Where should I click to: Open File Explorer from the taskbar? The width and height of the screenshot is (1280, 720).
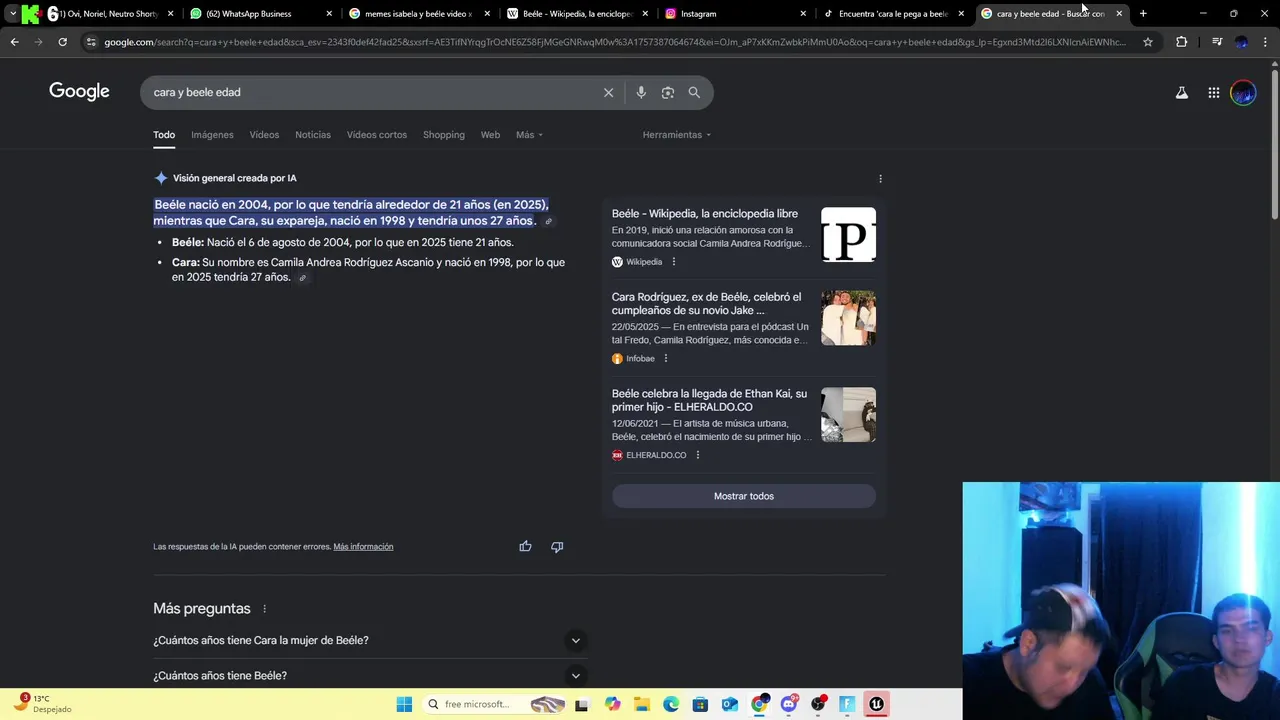[641, 704]
